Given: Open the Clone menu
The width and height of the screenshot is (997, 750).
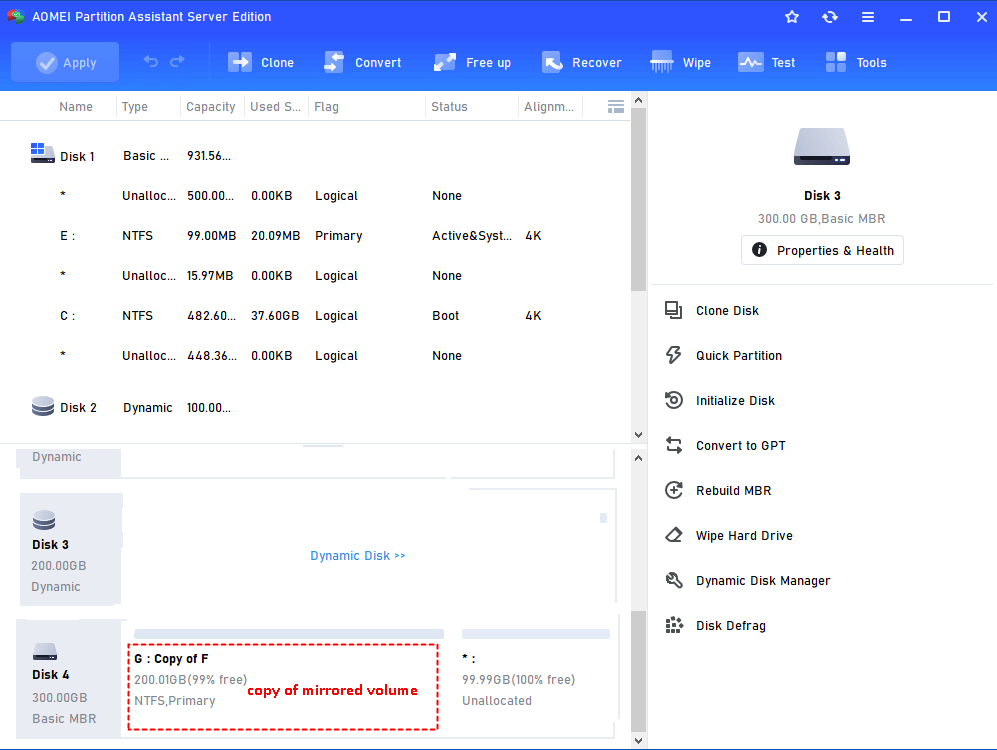Looking at the screenshot, I should pyautogui.click(x=261, y=62).
